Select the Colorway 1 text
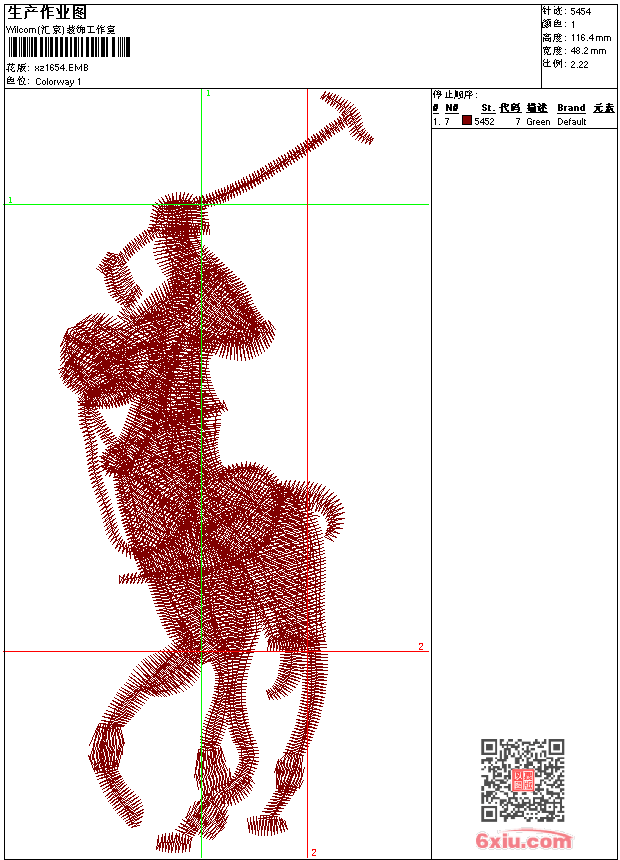The height and width of the screenshot is (860, 620). click(58, 82)
